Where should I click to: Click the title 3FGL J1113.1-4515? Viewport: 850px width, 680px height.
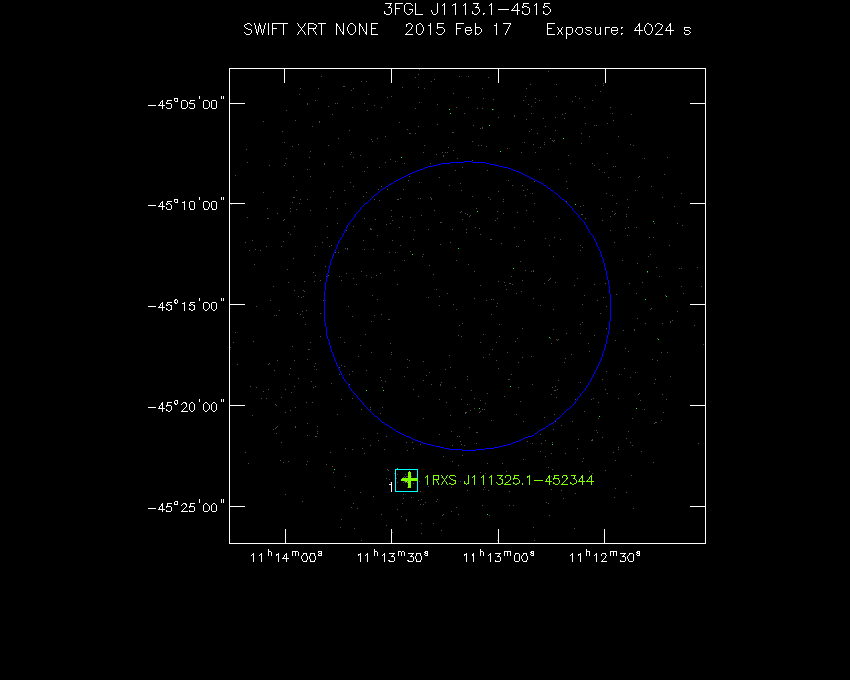(x=467, y=9)
